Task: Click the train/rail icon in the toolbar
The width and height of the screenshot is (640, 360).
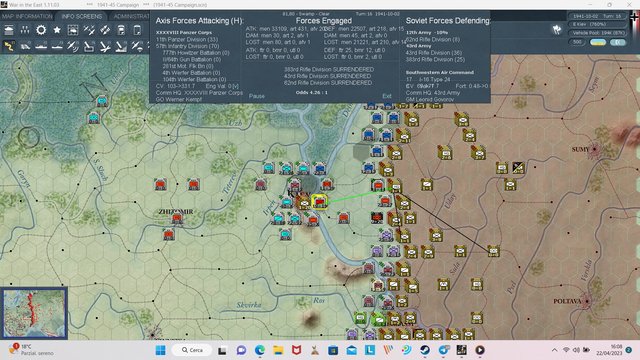Action: [121, 30]
